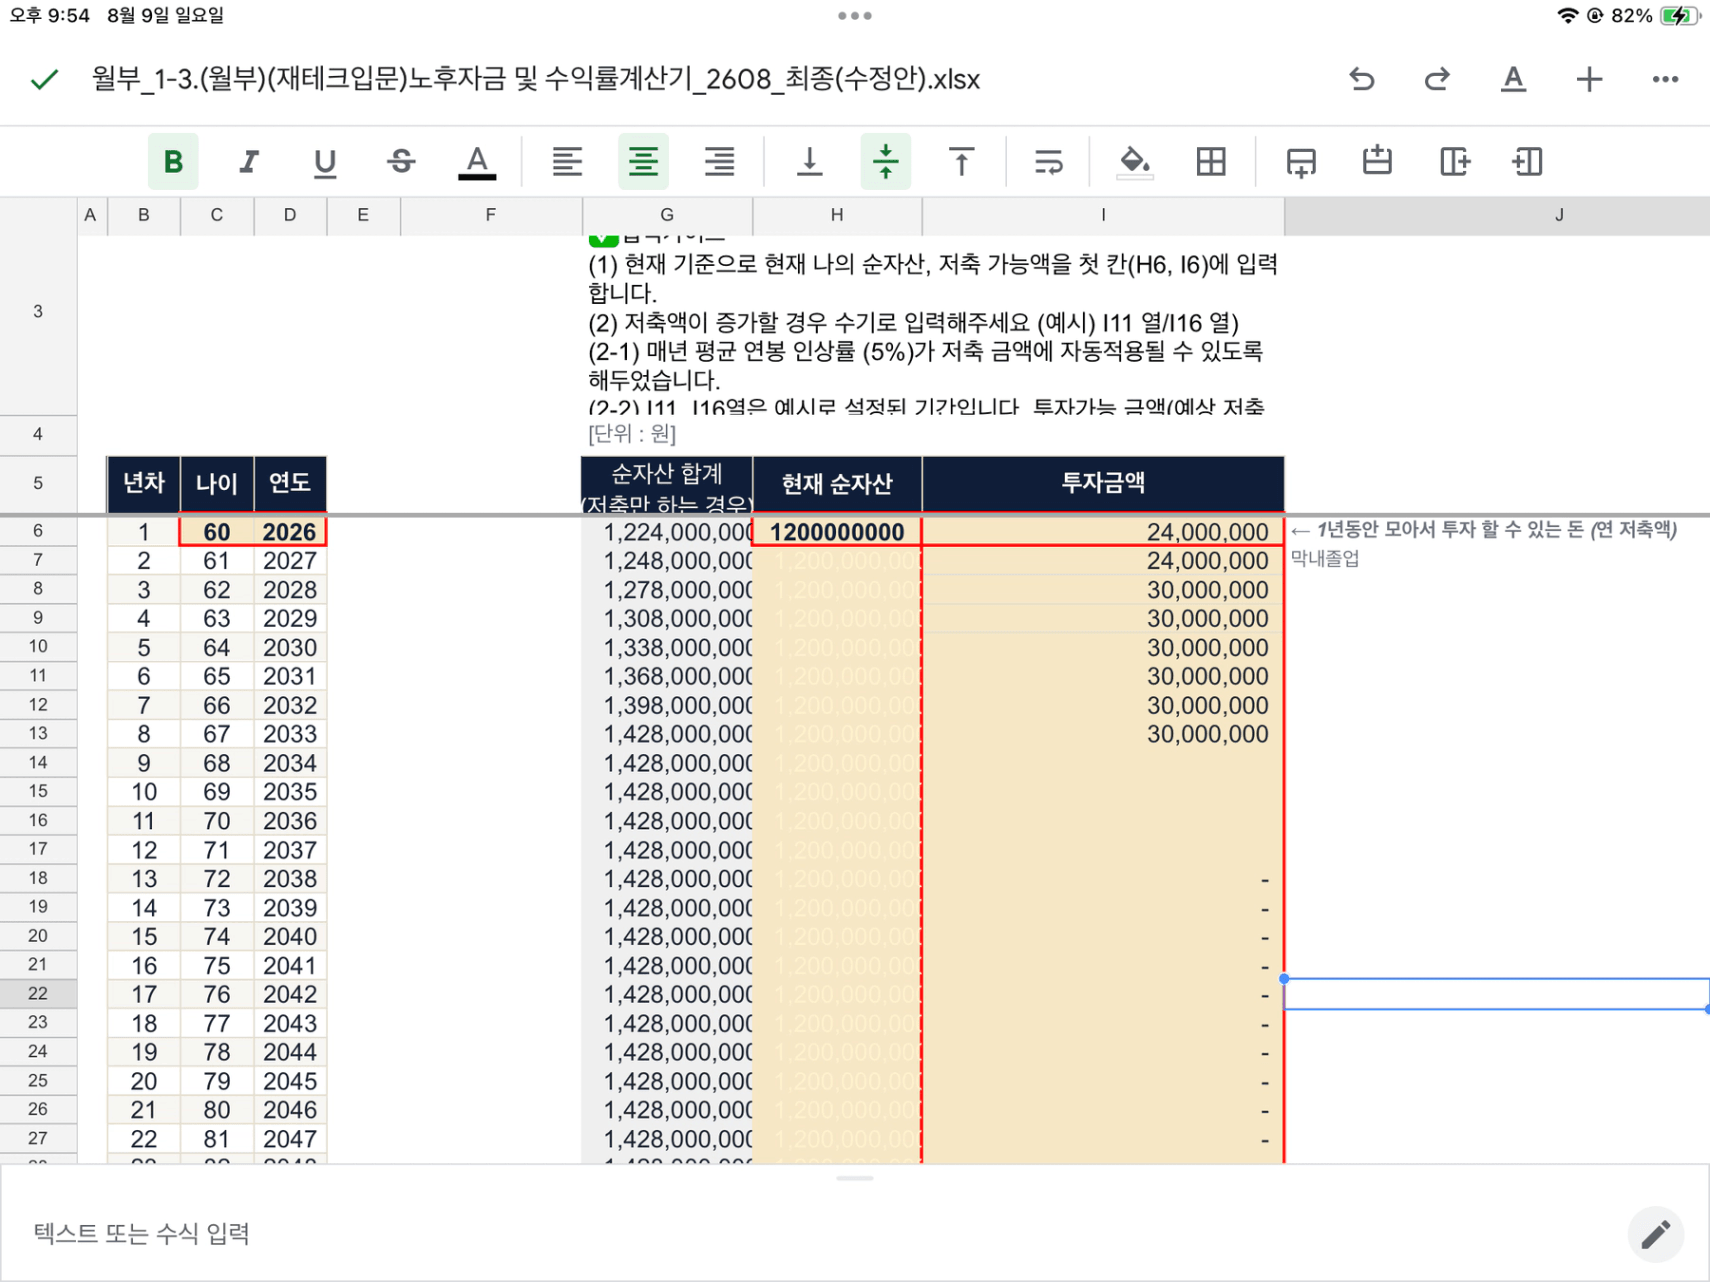Image resolution: width=1710 pixels, height=1282 pixels.
Task: Select the age cell showing 60
Action: pos(217,532)
